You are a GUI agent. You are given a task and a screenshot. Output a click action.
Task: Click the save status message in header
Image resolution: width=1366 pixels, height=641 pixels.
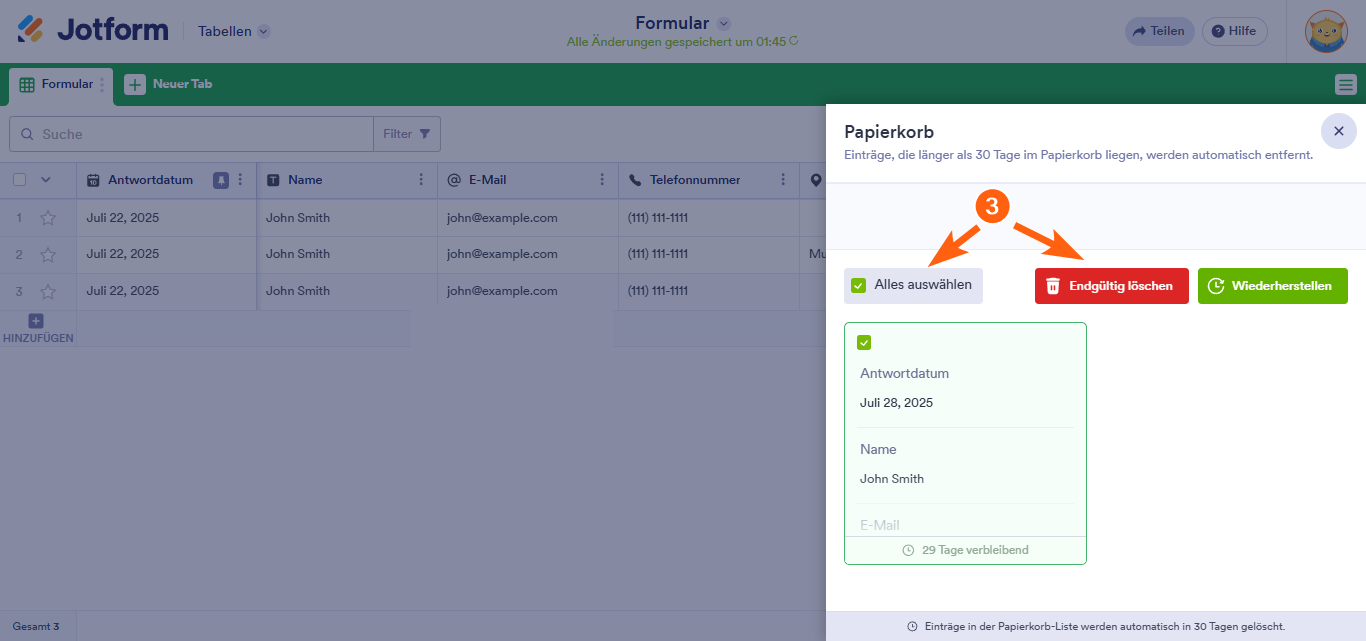[x=682, y=42]
